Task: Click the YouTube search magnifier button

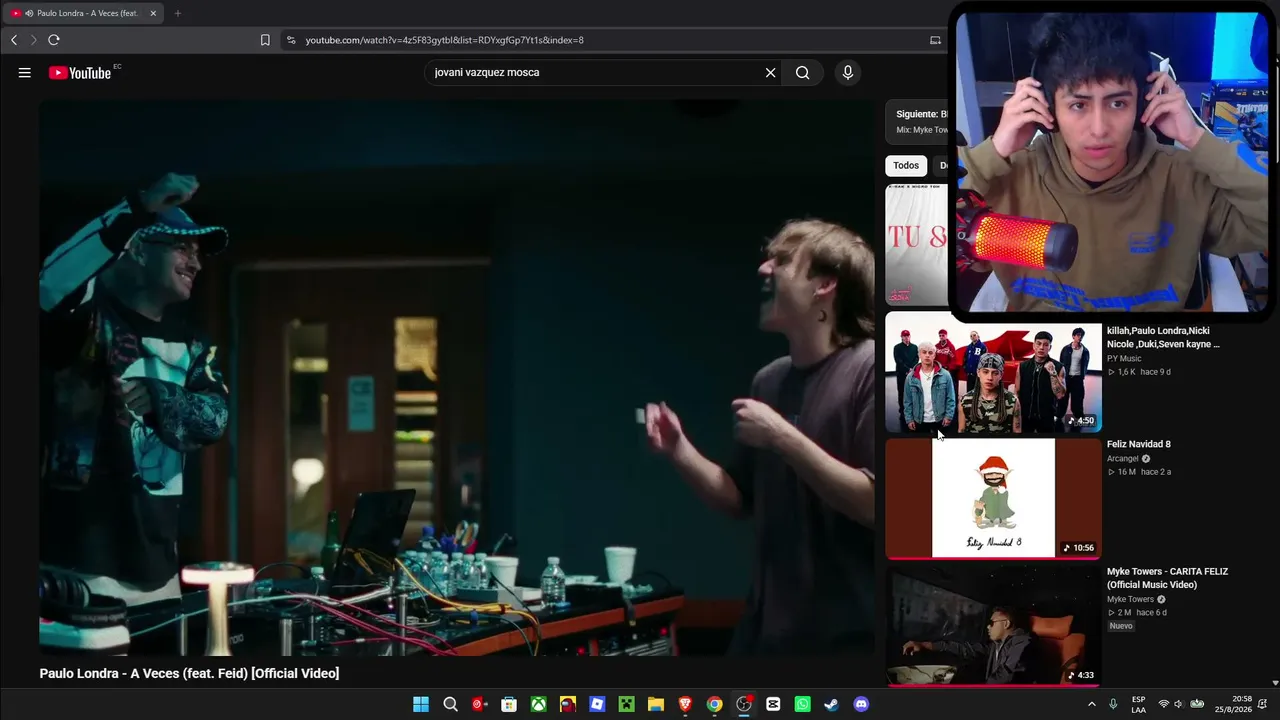Action: tap(802, 72)
